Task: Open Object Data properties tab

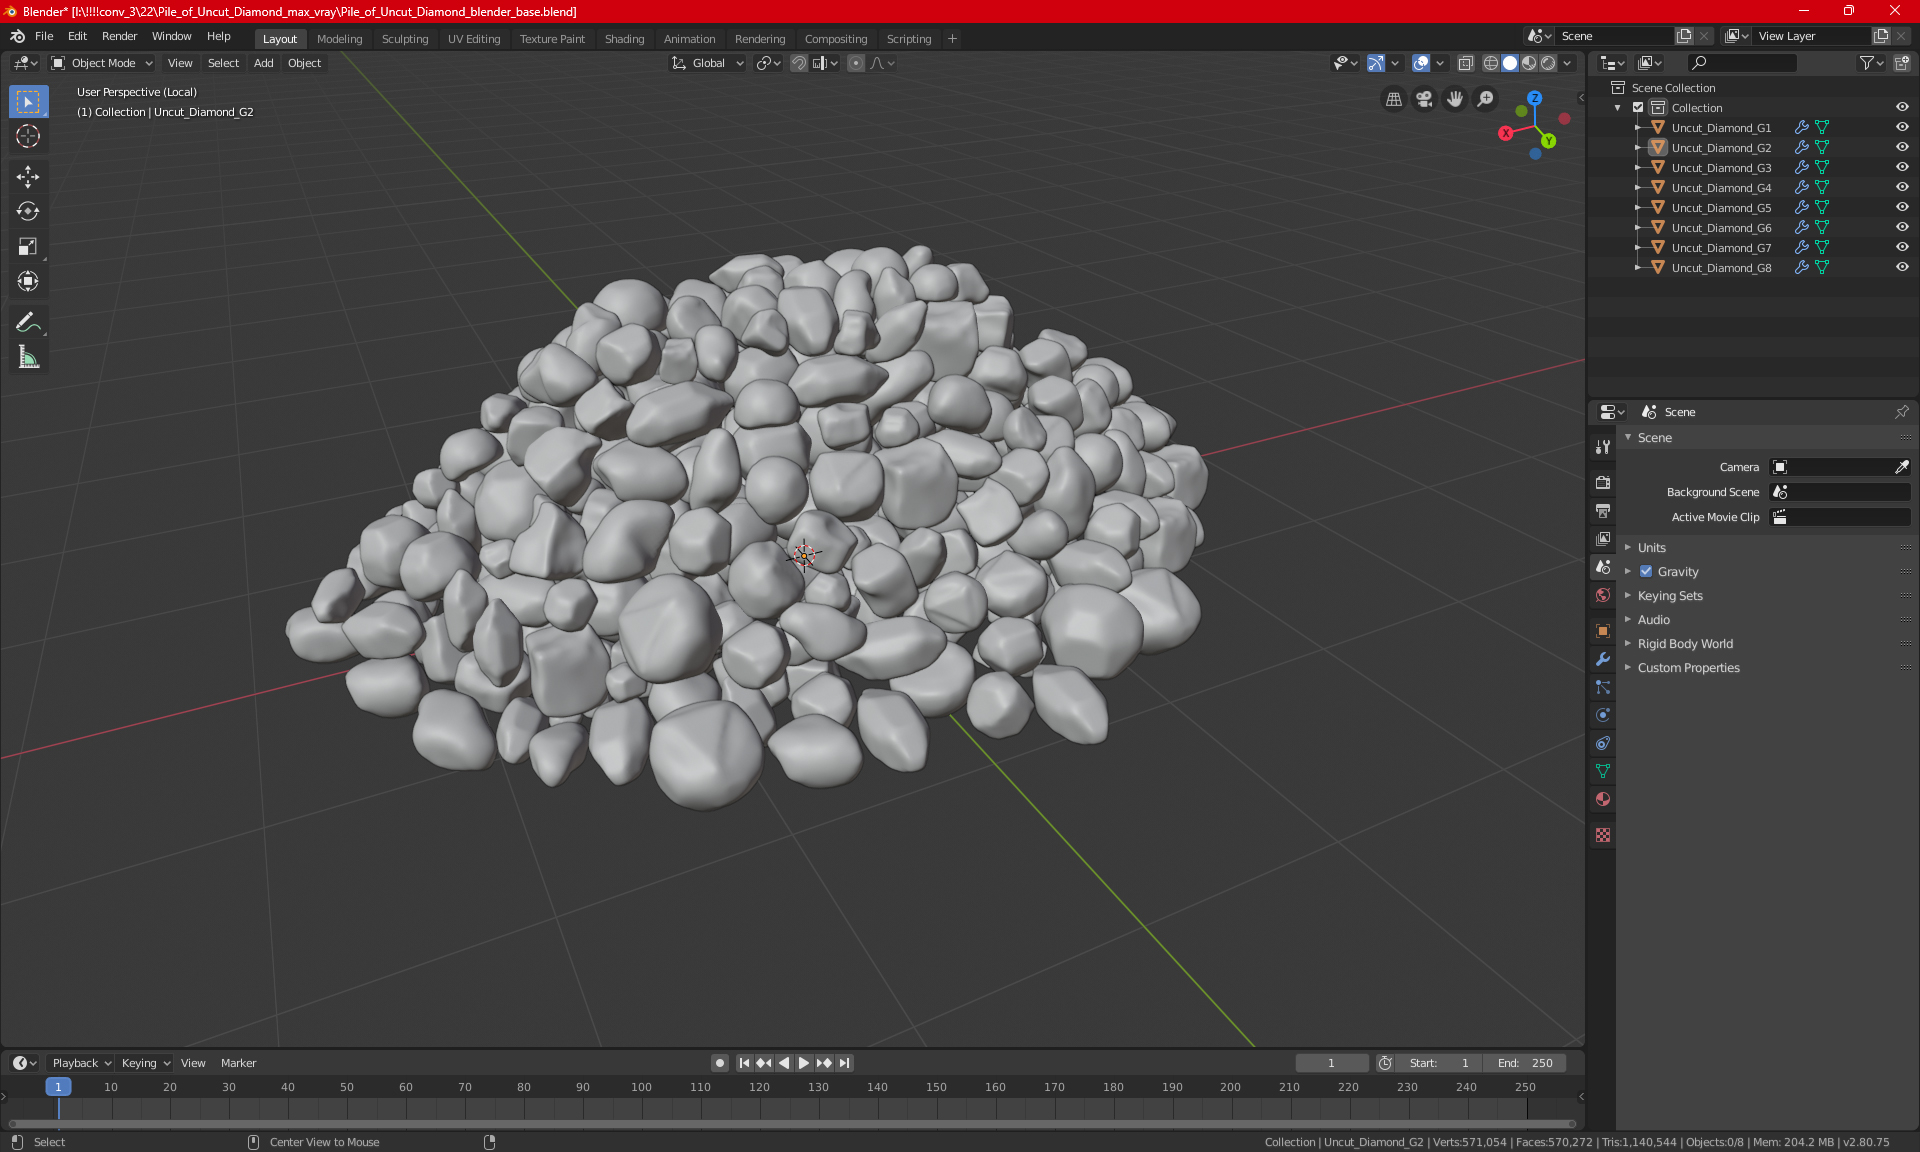Action: pos(1603,771)
